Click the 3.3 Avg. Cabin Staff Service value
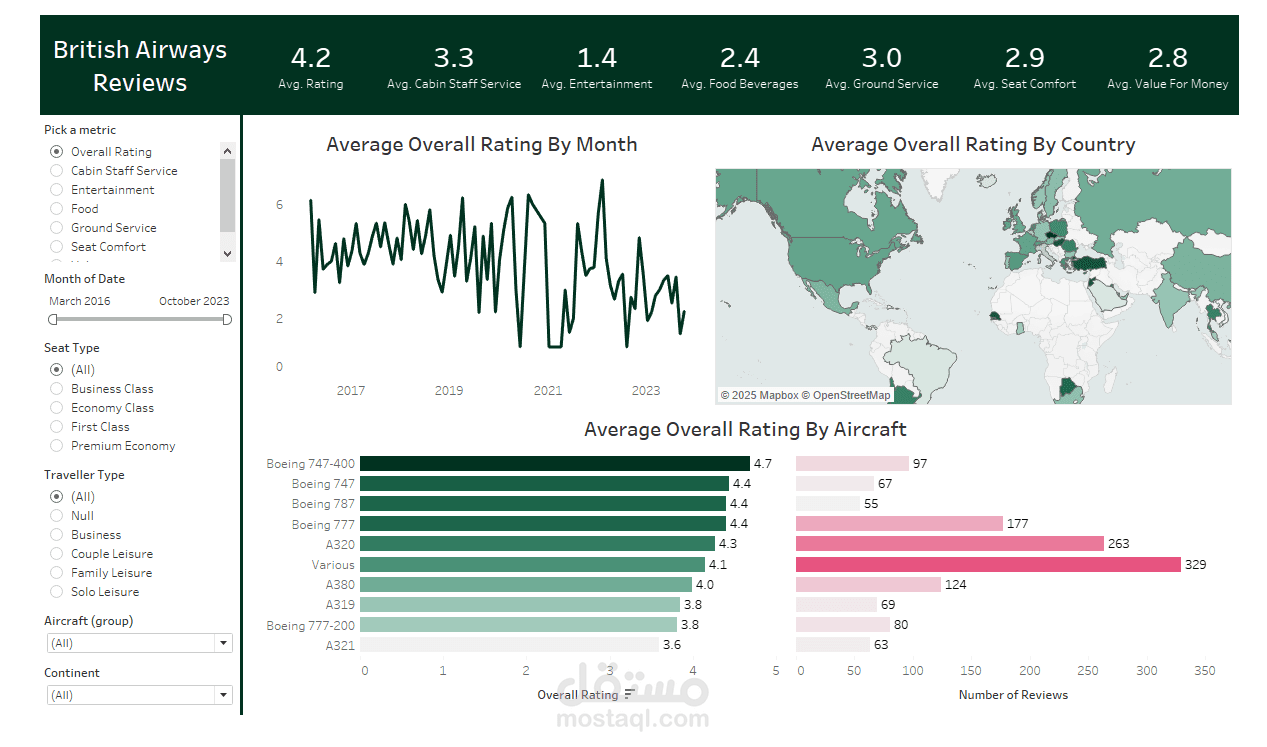Viewport: 1267px width, 747px height. tap(454, 58)
